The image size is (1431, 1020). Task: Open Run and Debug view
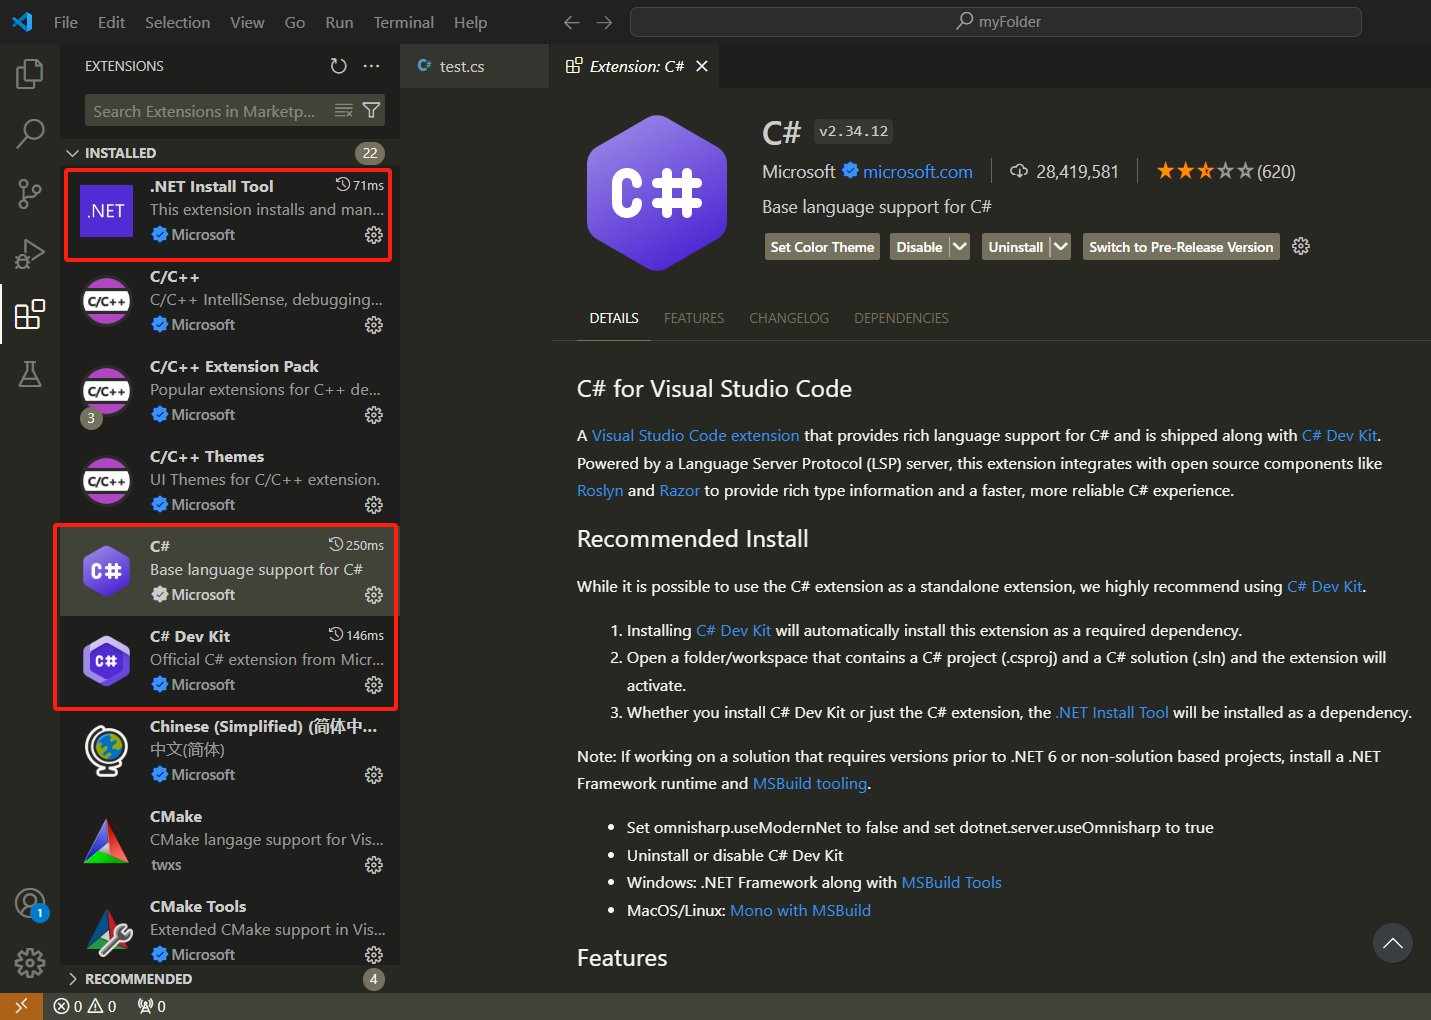(30, 254)
